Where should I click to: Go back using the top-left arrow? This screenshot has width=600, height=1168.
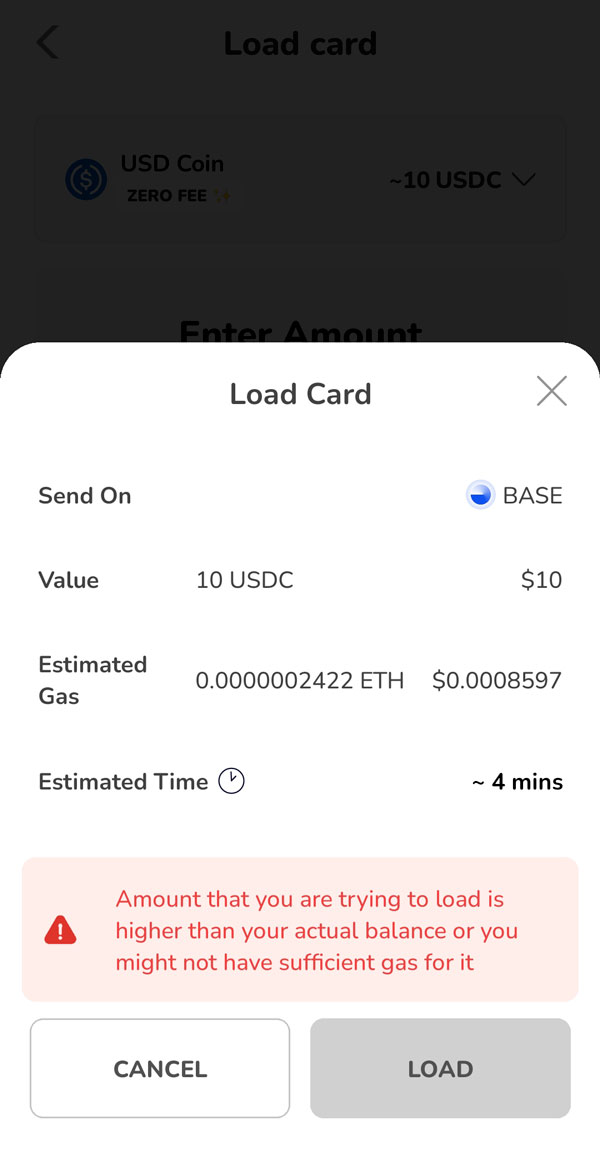[x=47, y=43]
